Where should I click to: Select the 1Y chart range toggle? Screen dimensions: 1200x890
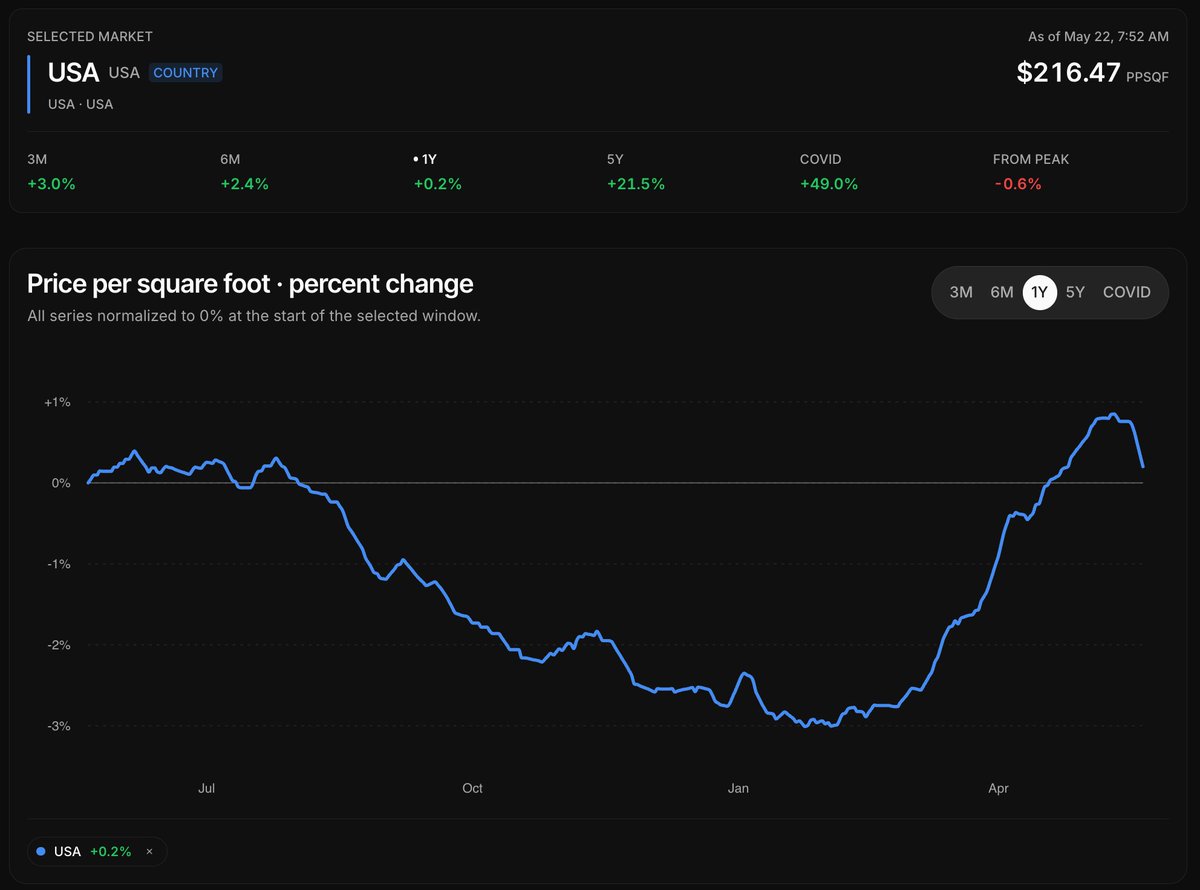pos(1040,292)
